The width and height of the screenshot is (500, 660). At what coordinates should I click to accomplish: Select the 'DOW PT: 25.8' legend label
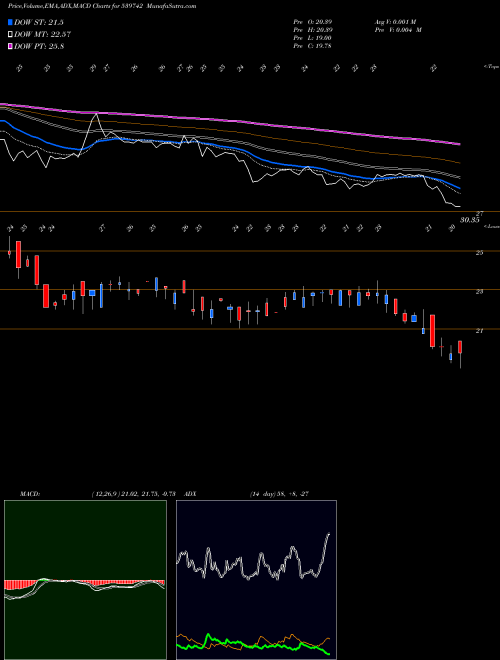click(x=39, y=46)
